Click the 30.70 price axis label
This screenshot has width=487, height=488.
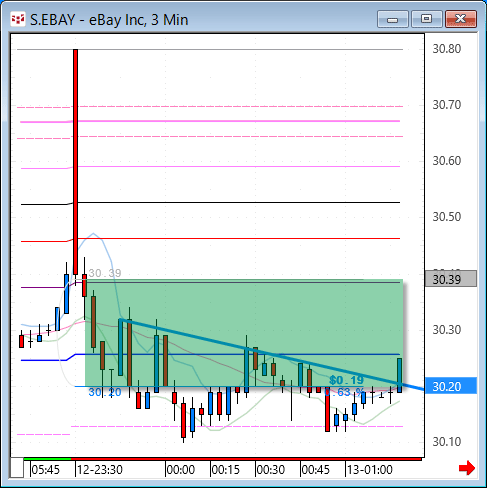(447, 105)
